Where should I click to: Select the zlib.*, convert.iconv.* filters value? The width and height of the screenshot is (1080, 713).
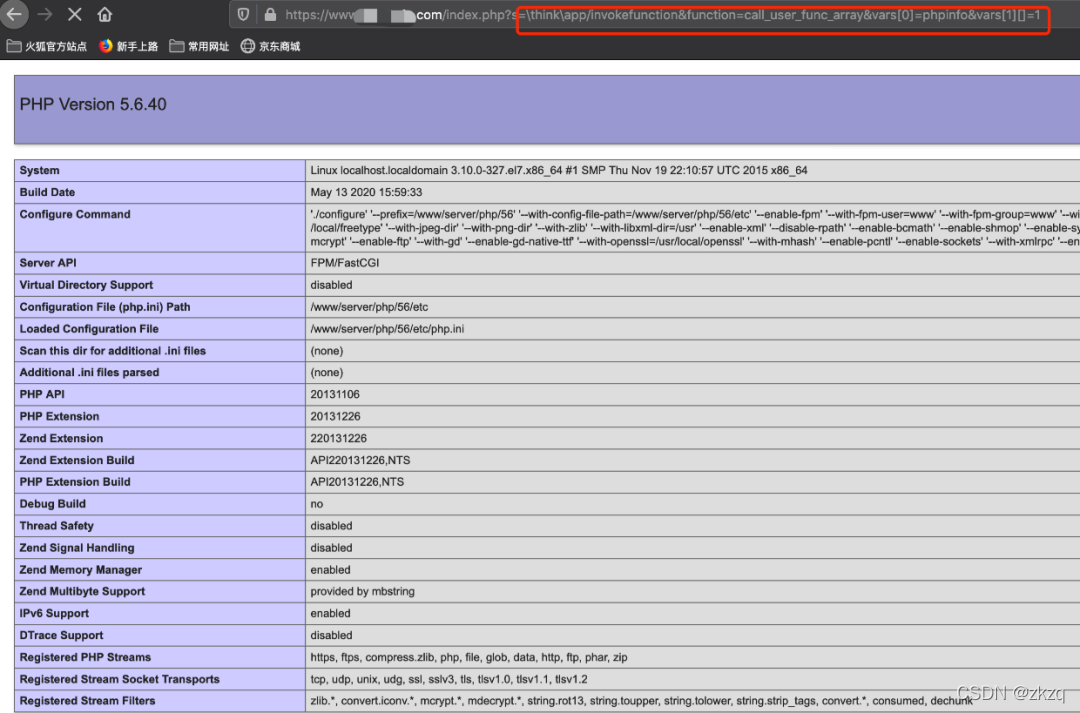(641, 701)
